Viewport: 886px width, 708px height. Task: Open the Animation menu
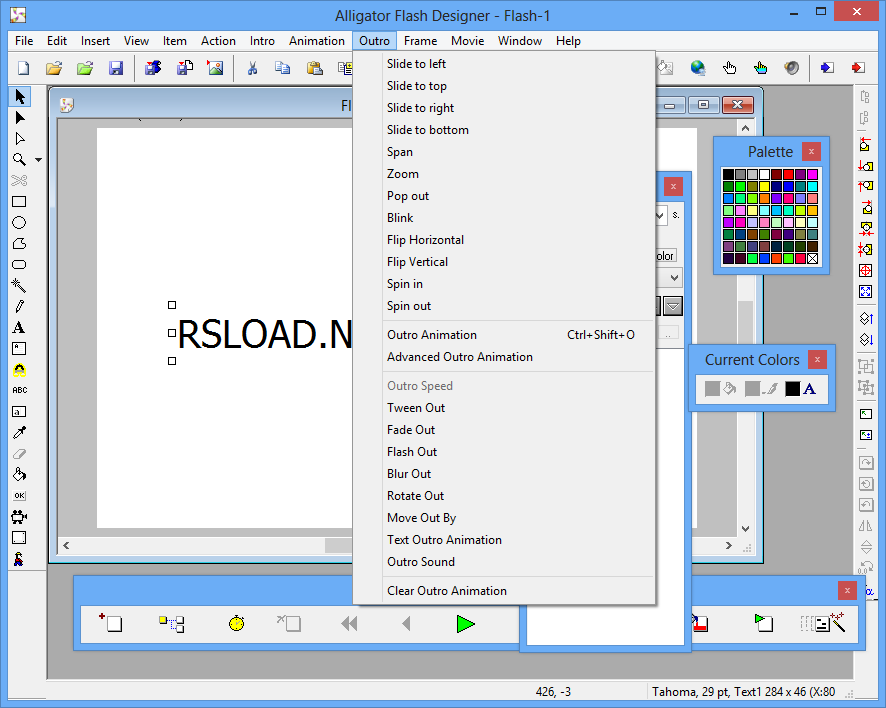coord(317,41)
